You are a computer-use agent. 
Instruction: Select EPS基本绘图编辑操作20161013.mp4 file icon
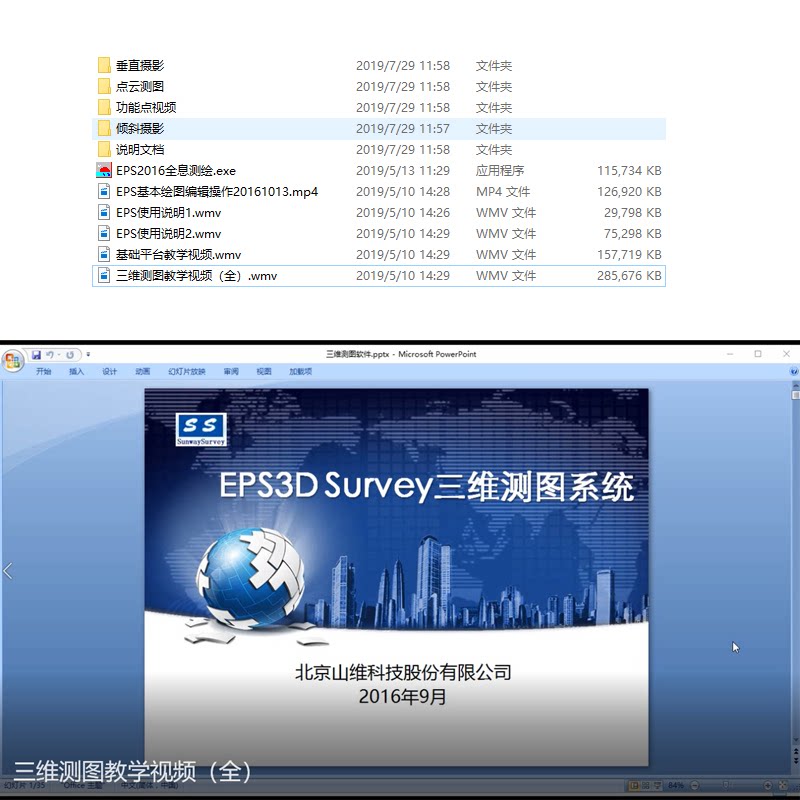pyautogui.click(x=104, y=191)
